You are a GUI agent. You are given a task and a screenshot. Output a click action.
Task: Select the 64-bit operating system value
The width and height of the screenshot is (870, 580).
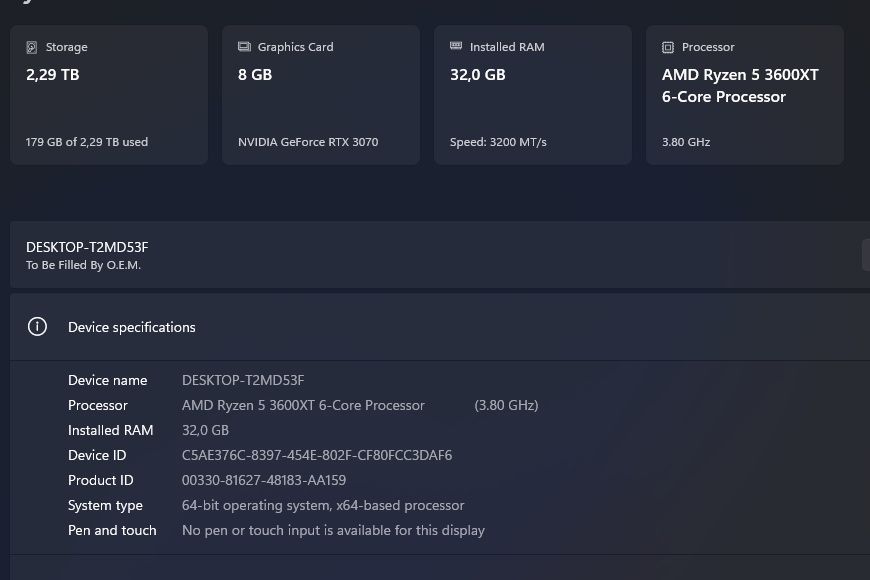(x=323, y=506)
